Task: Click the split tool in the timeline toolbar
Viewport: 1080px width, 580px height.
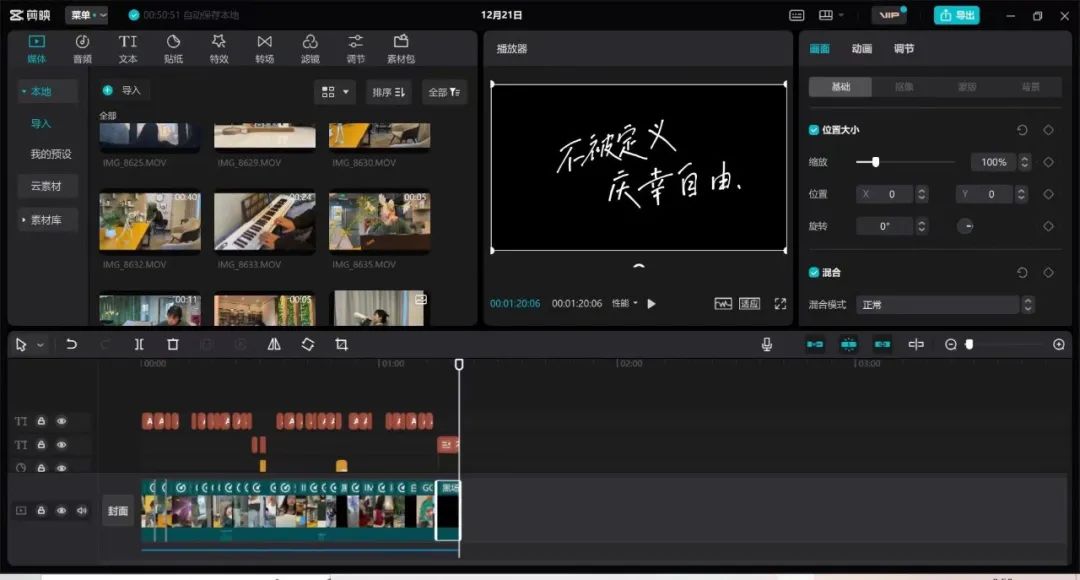Action: coord(139,344)
